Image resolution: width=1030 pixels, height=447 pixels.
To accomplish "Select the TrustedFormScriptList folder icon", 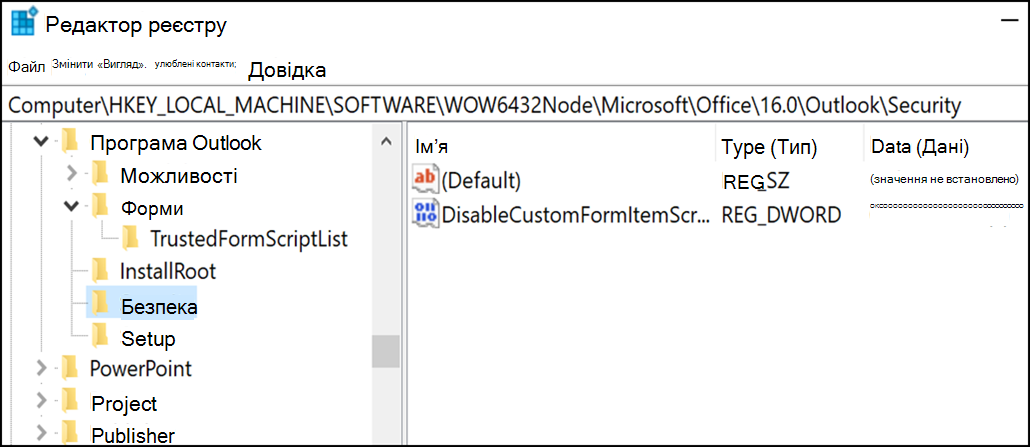I will tap(131, 238).
